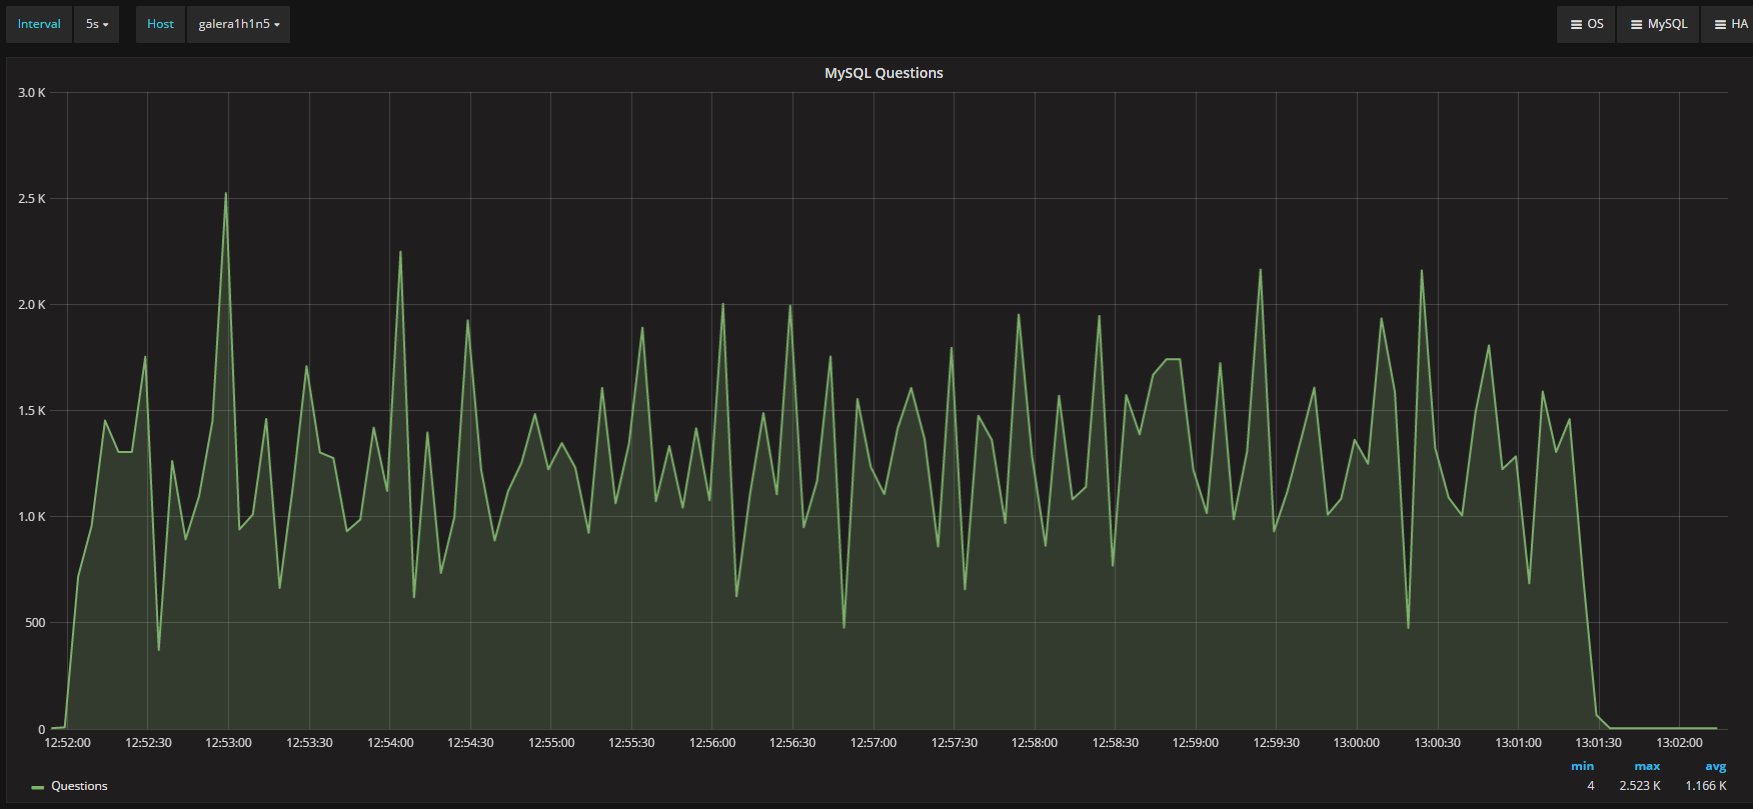Viewport: 1753px width, 809px height.
Task: Click the green Questions legend color line
Action: [x=38, y=787]
